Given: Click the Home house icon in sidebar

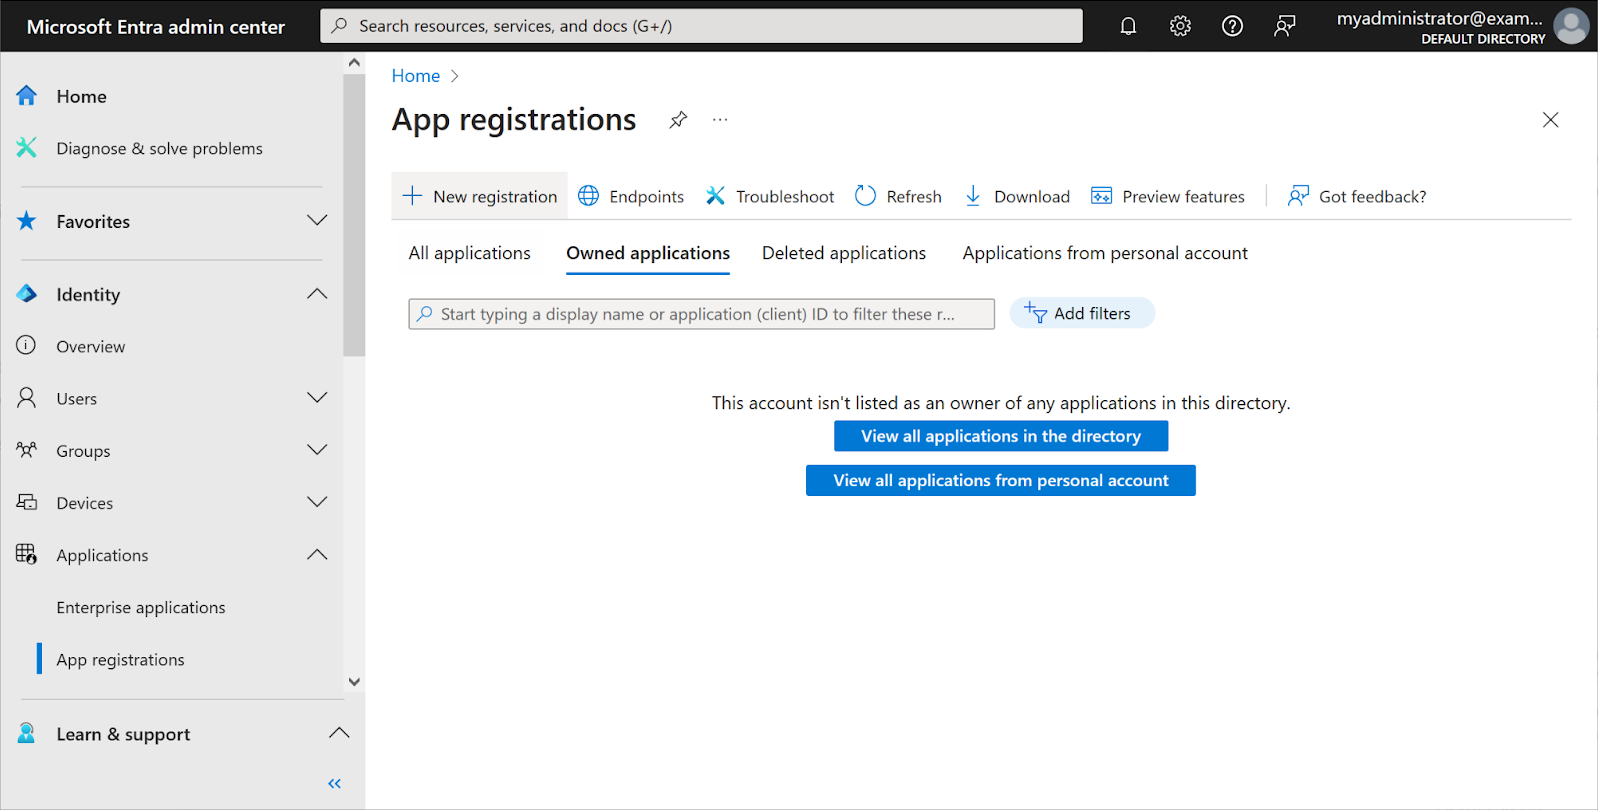Looking at the screenshot, I should 26,96.
